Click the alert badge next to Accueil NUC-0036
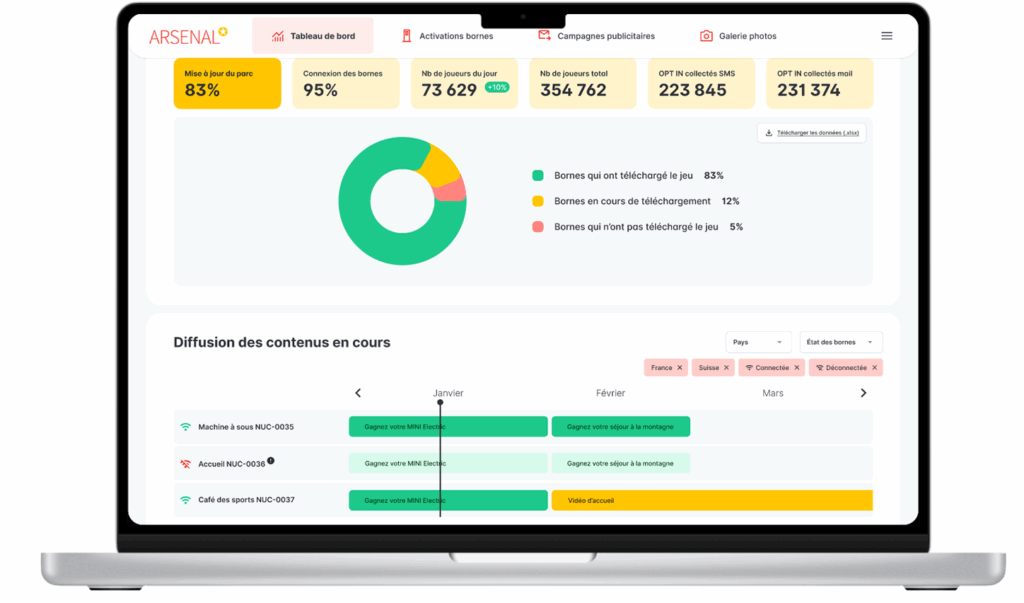The height and width of the screenshot is (603, 1024). tap(270, 460)
